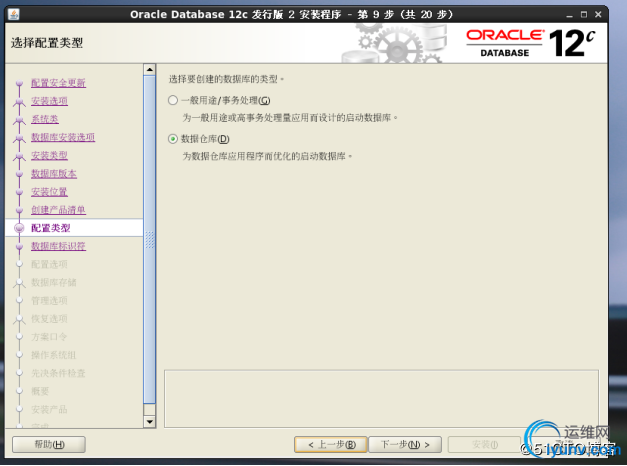Screen dimensions: 627x466
Task: Go to the 数据库版本 step
Action: tap(54, 174)
